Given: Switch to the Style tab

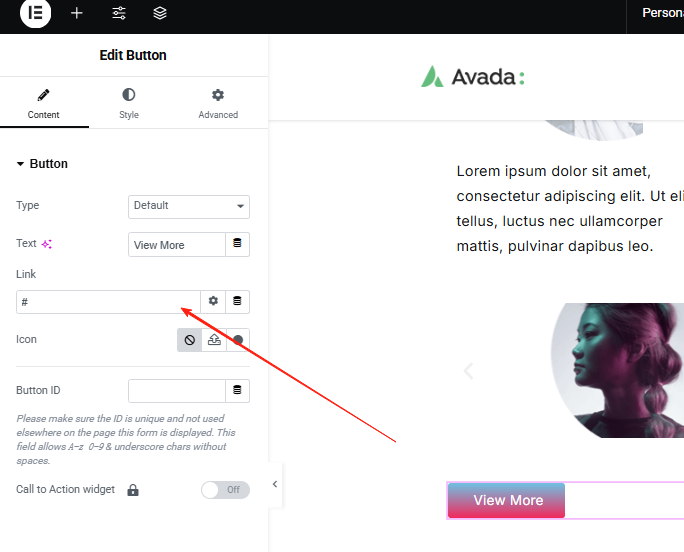Looking at the screenshot, I should (129, 103).
